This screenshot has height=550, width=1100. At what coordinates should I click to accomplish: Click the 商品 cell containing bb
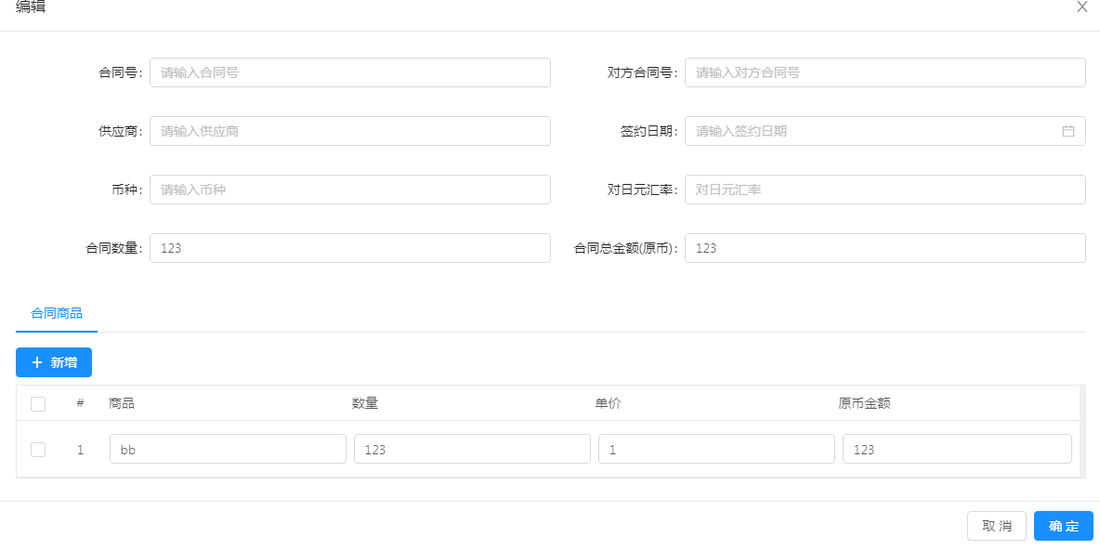pos(228,449)
